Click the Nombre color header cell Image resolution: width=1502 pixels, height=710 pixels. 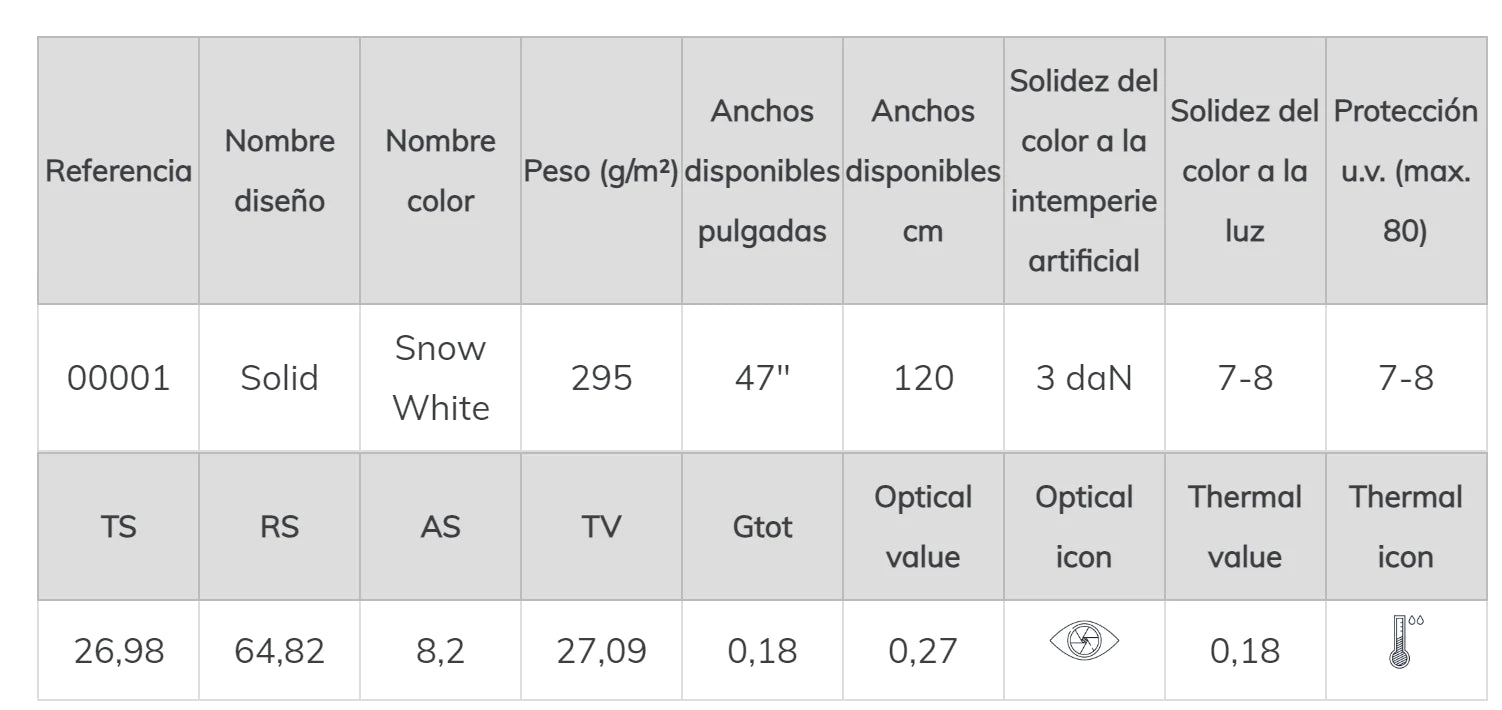point(440,171)
